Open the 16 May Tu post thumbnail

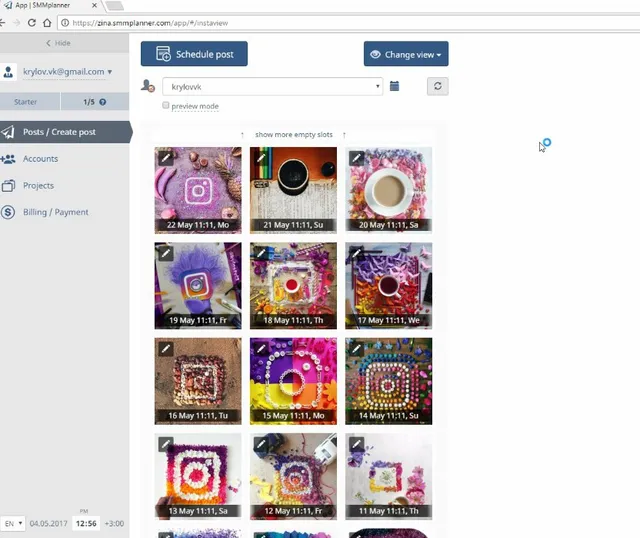(x=198, y=381)
